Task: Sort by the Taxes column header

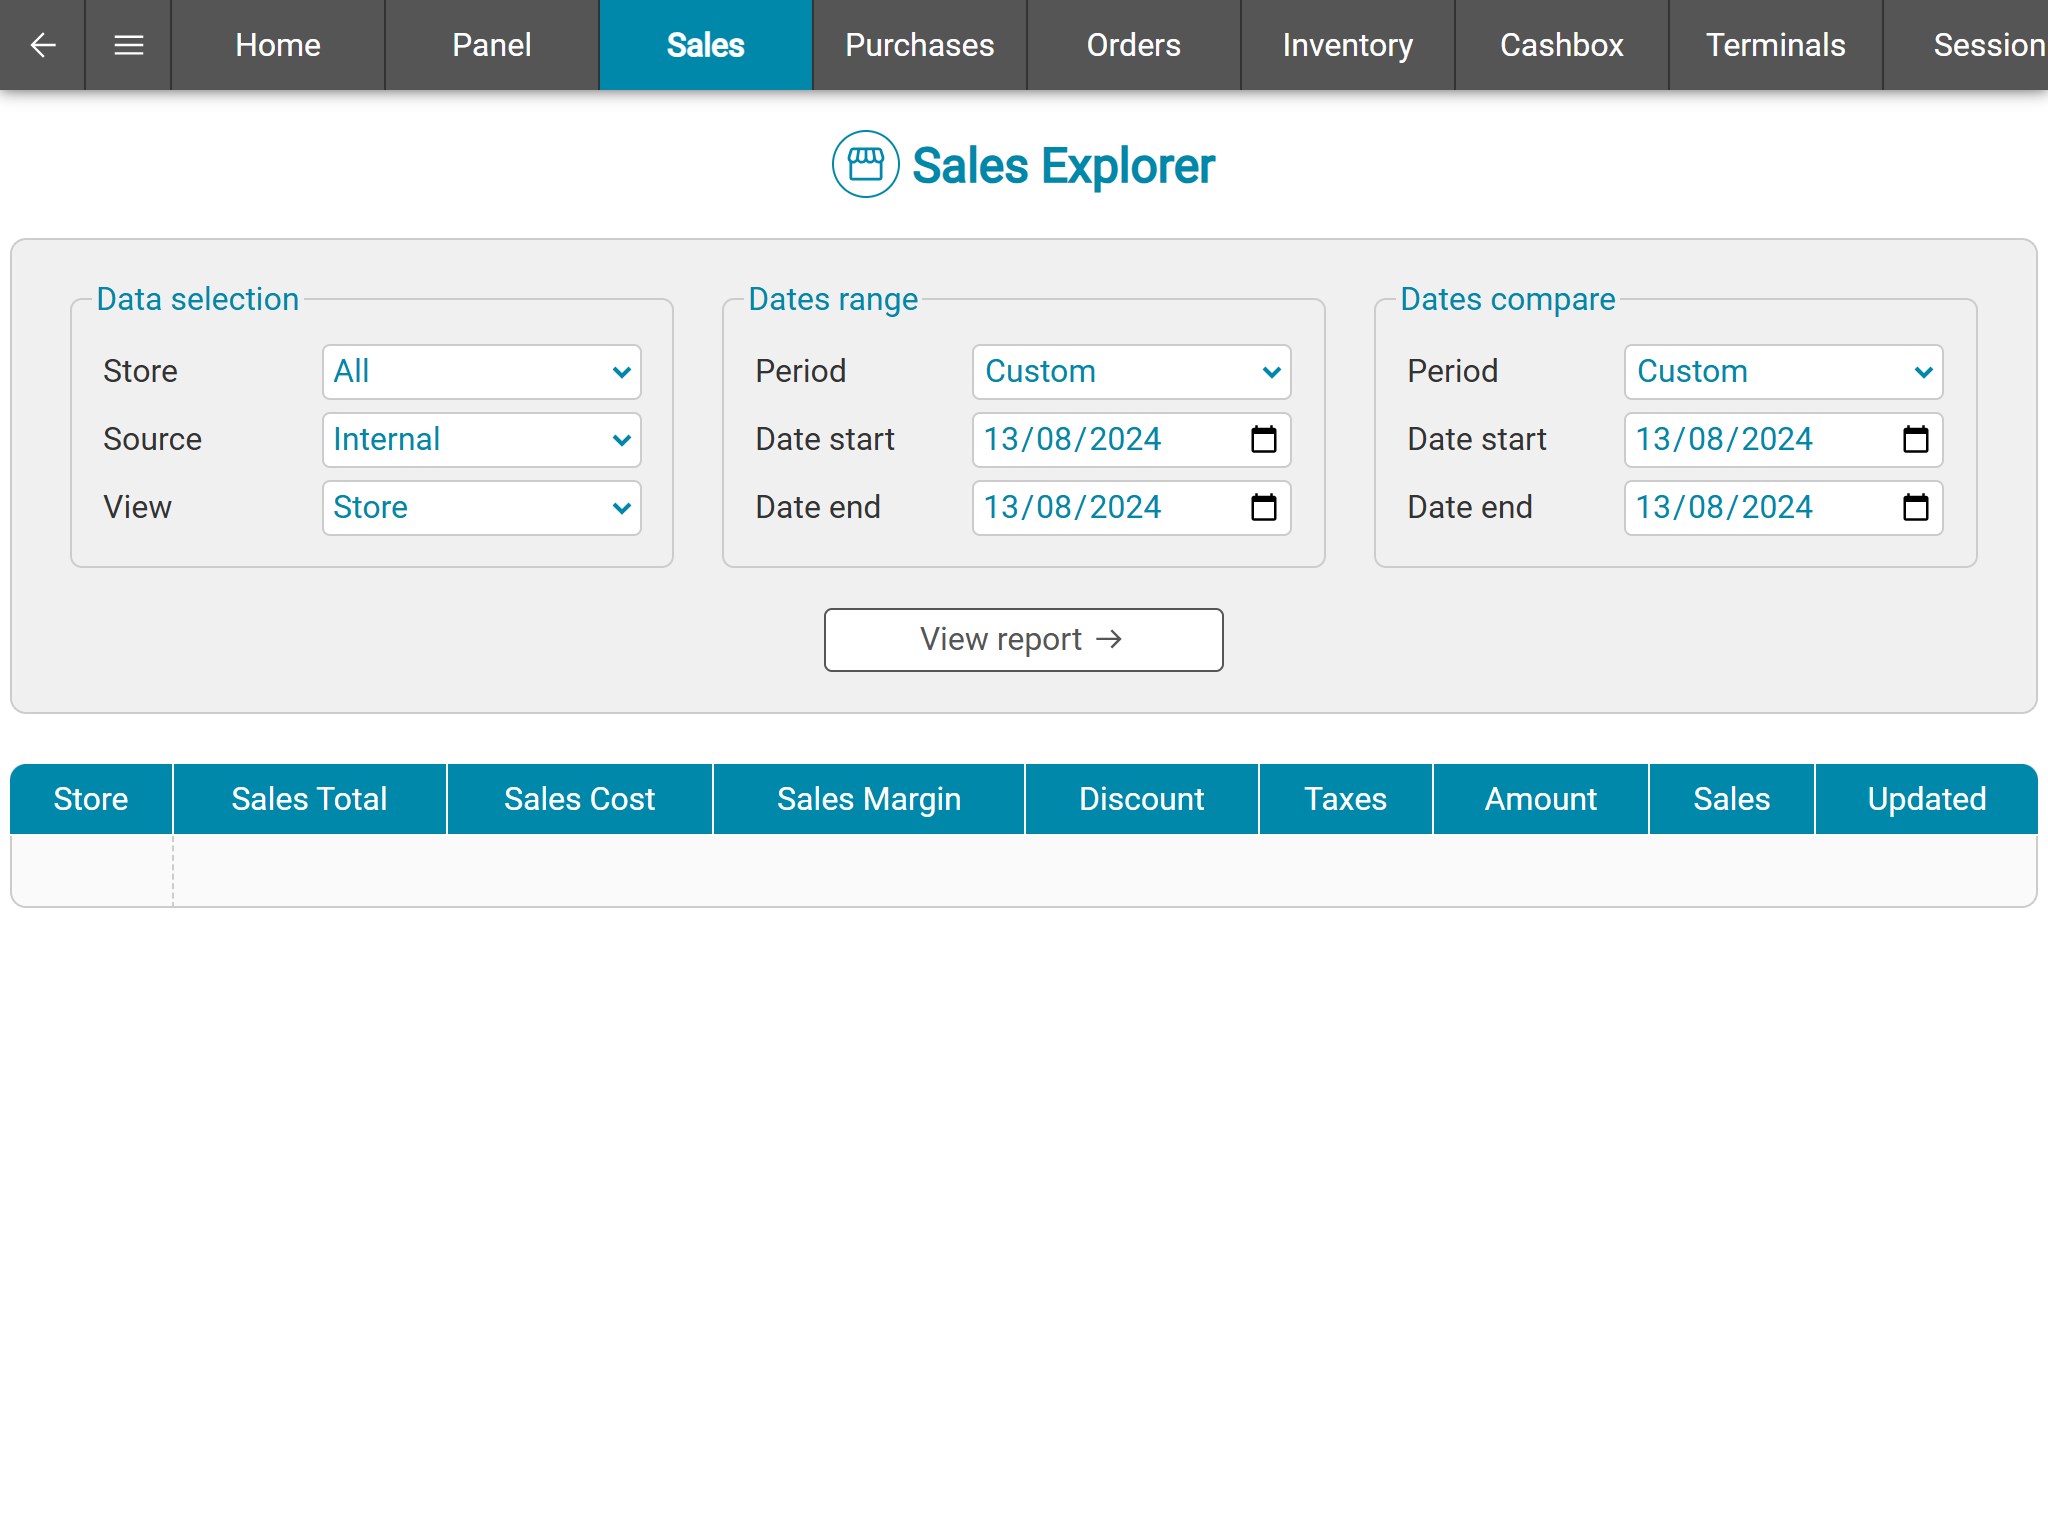Action: click(x=1346, y=799)
